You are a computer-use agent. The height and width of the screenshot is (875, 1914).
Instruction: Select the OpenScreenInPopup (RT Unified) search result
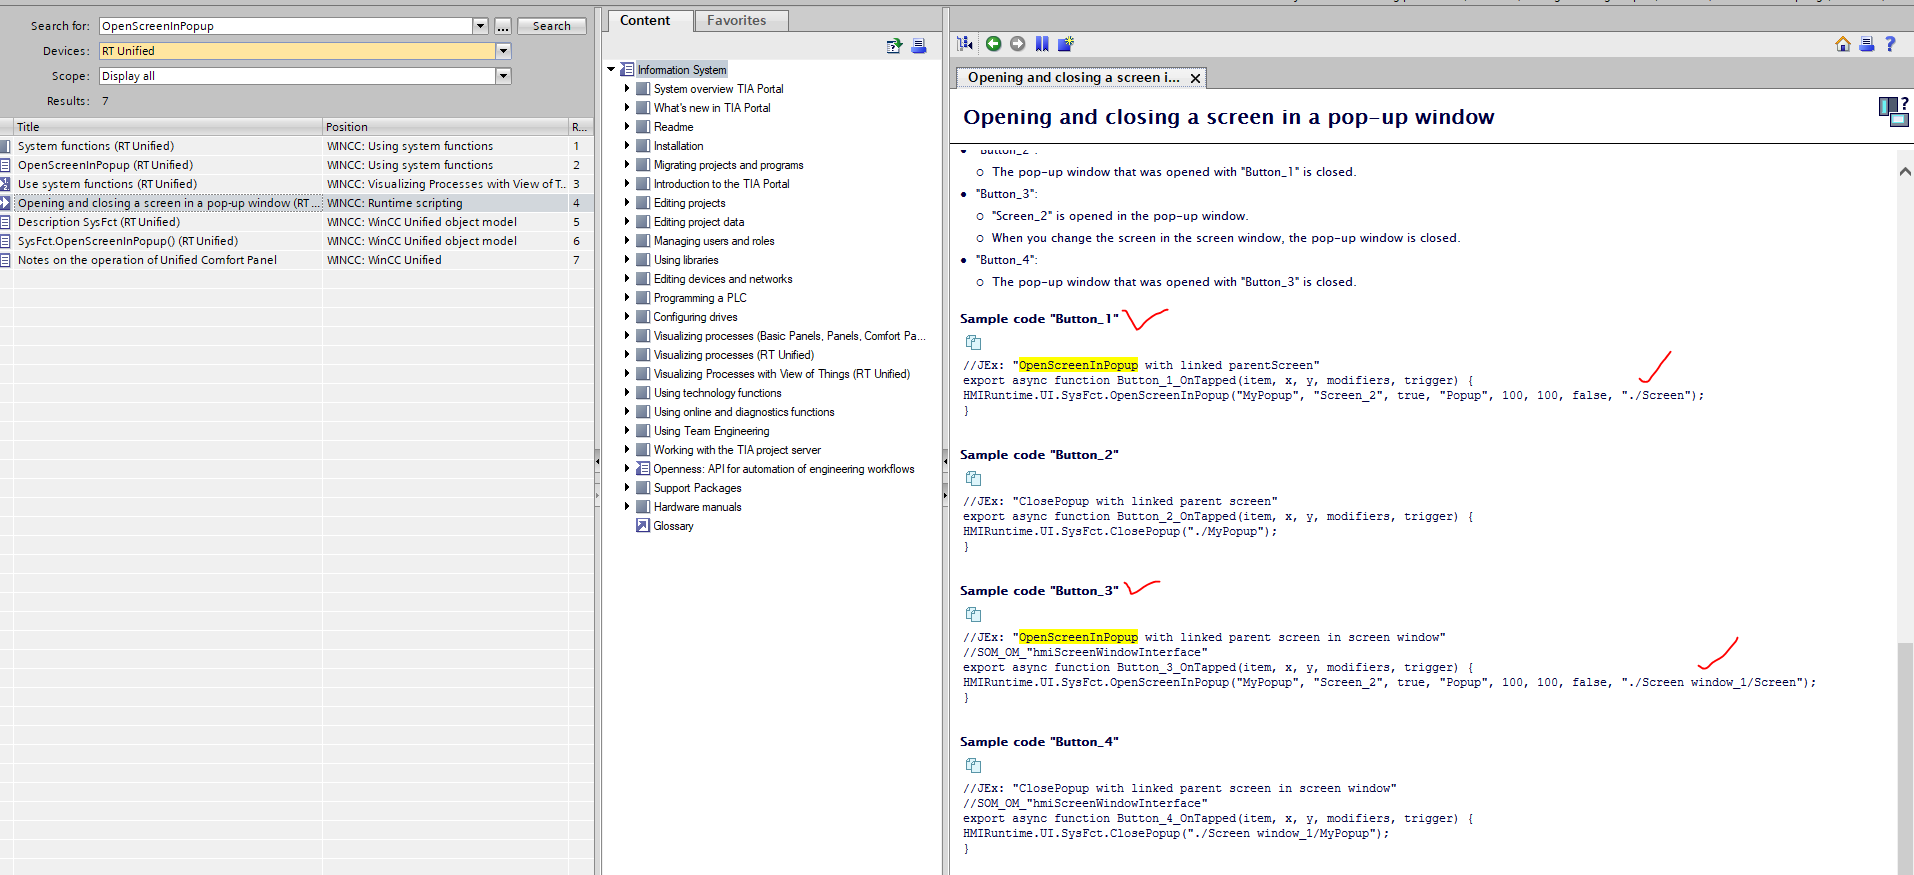click(x=105, y=165)
